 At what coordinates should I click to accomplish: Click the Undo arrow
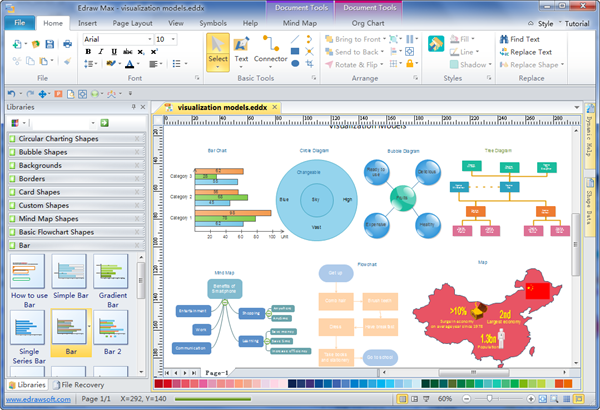pos(11,93)
